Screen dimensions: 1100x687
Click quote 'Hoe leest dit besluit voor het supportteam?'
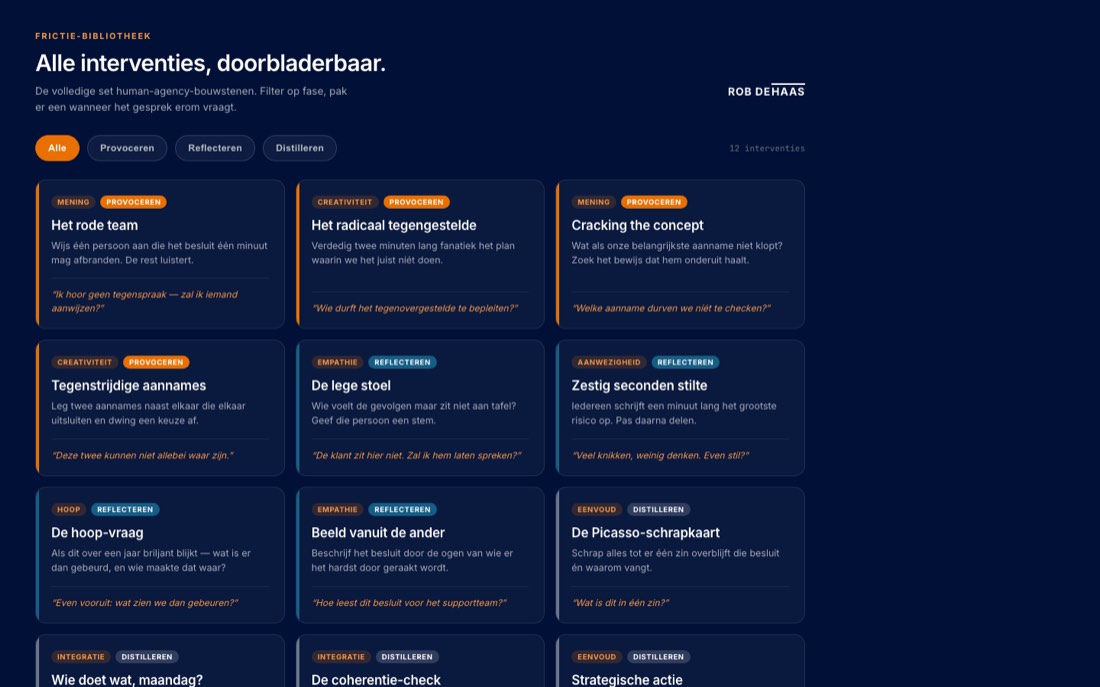coord(409,603)
